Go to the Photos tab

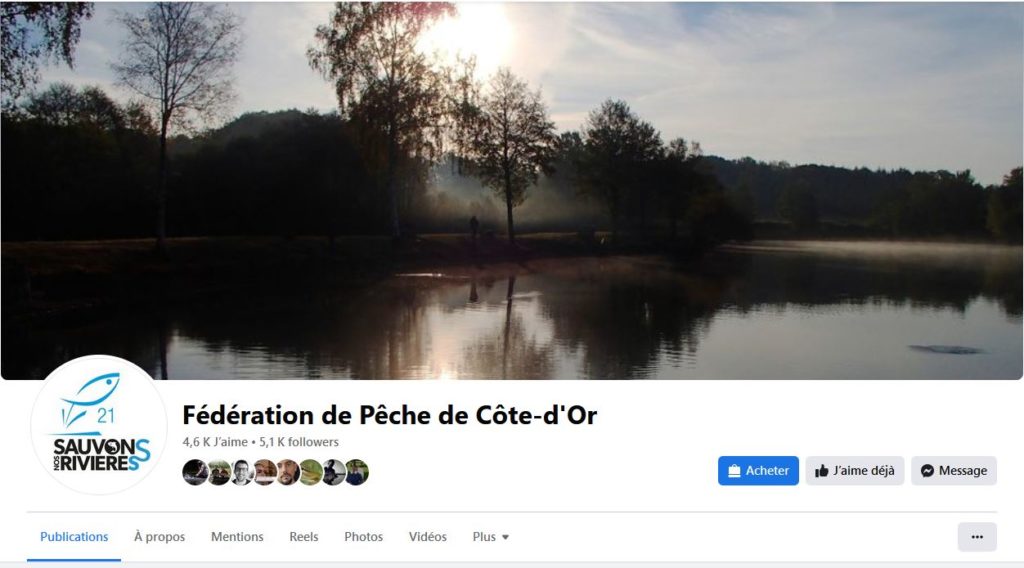(x=364, y=537)
